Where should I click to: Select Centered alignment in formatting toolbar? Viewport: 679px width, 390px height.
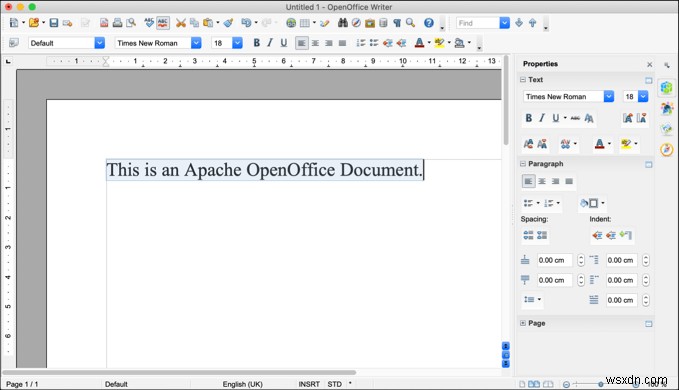[x=315, y=42]
